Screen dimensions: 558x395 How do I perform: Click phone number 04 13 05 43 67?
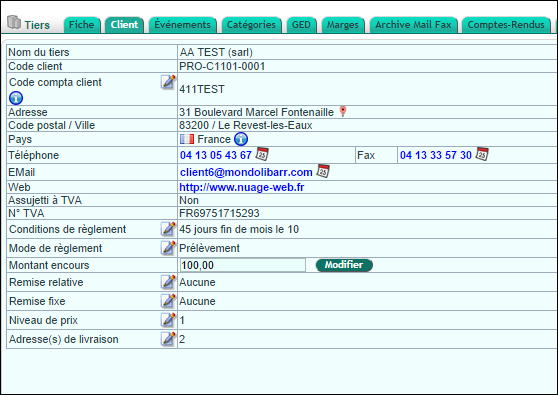click(216, 155)
